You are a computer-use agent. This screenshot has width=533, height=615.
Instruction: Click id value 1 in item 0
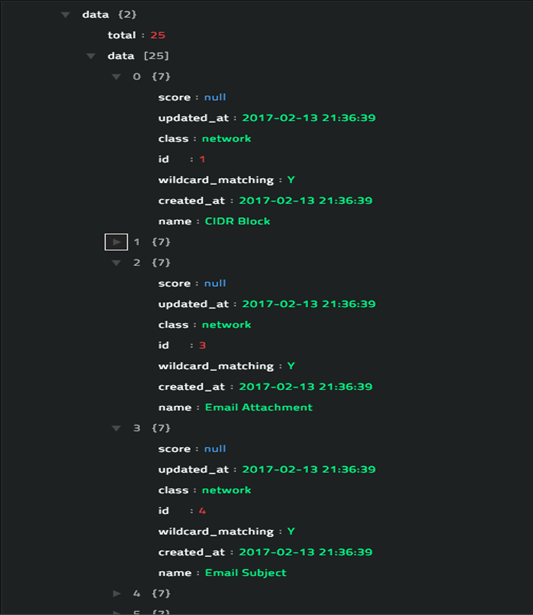tap(202, 159)
